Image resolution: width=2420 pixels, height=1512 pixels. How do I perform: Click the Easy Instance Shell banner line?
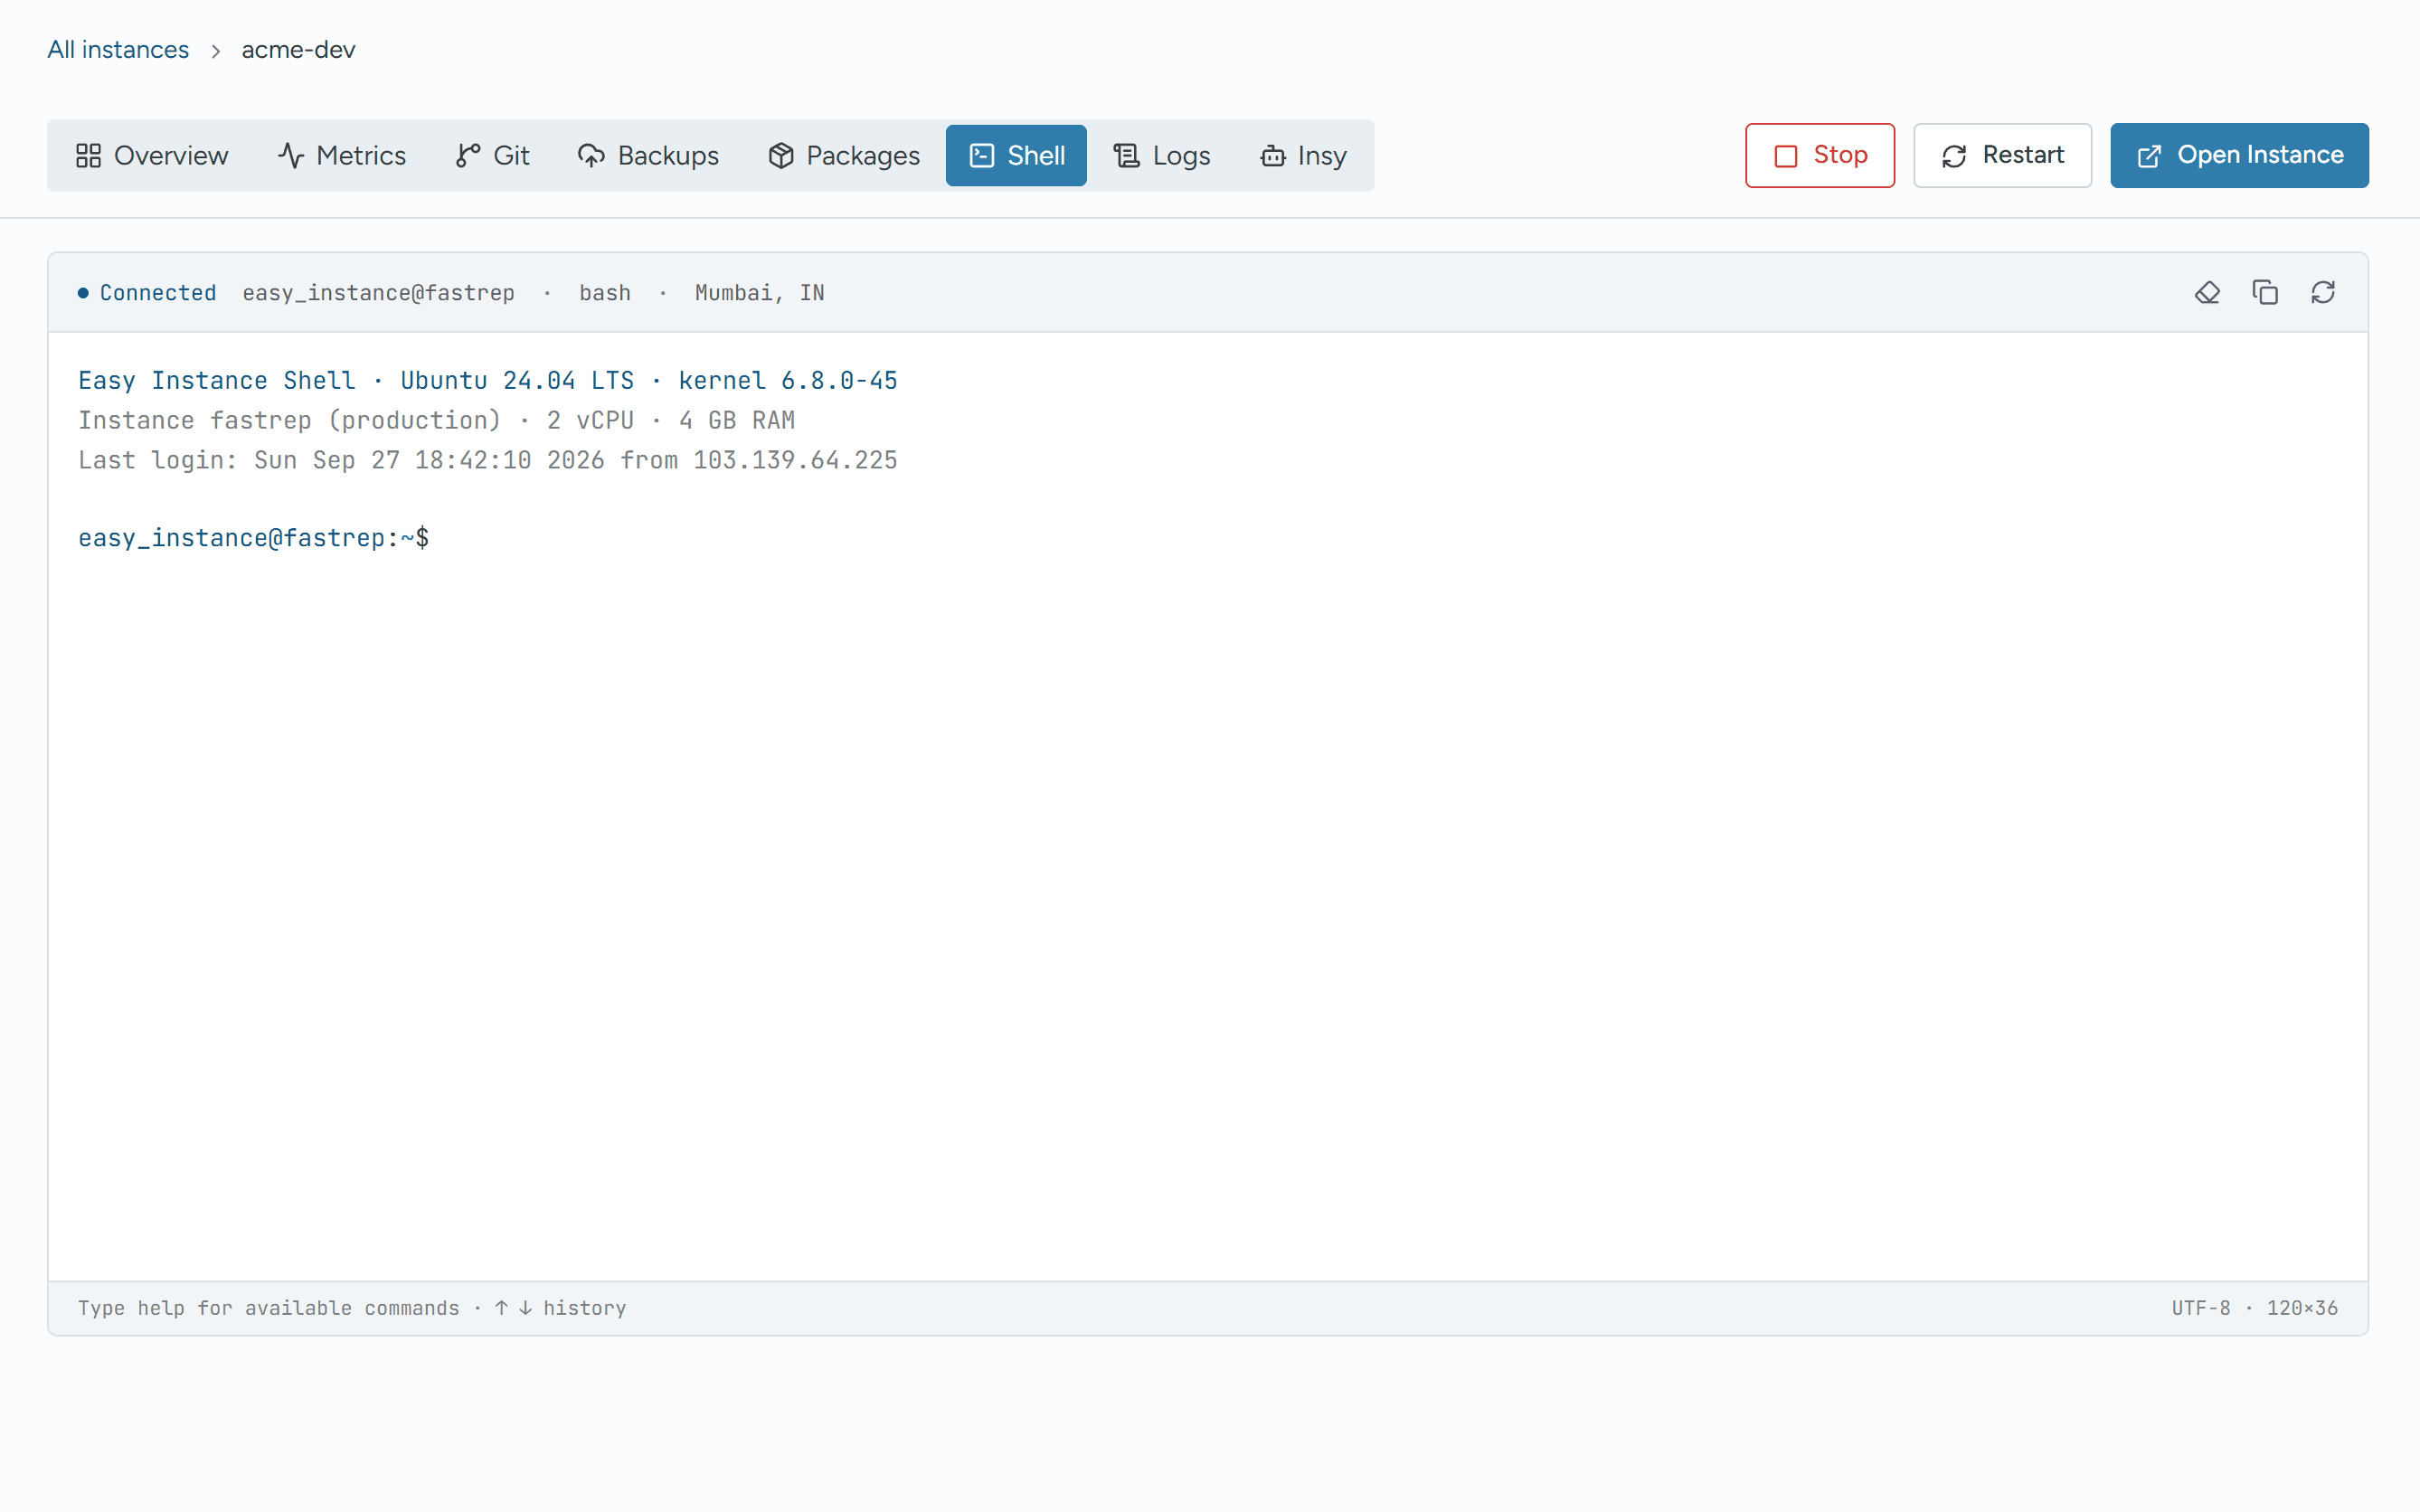point(488,380)
